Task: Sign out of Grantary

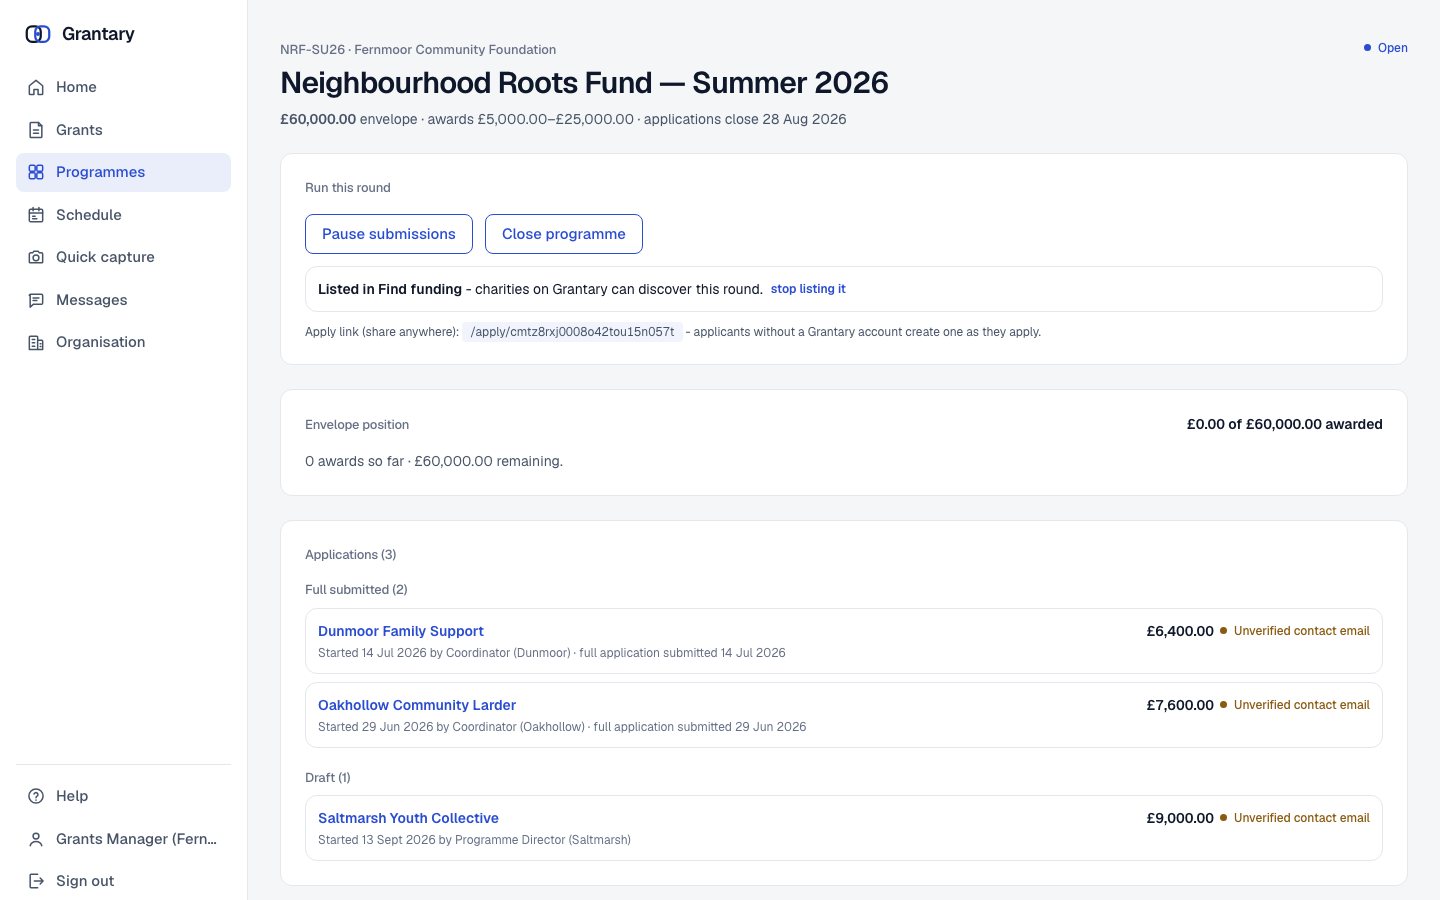Action: (x=123, y=881)
